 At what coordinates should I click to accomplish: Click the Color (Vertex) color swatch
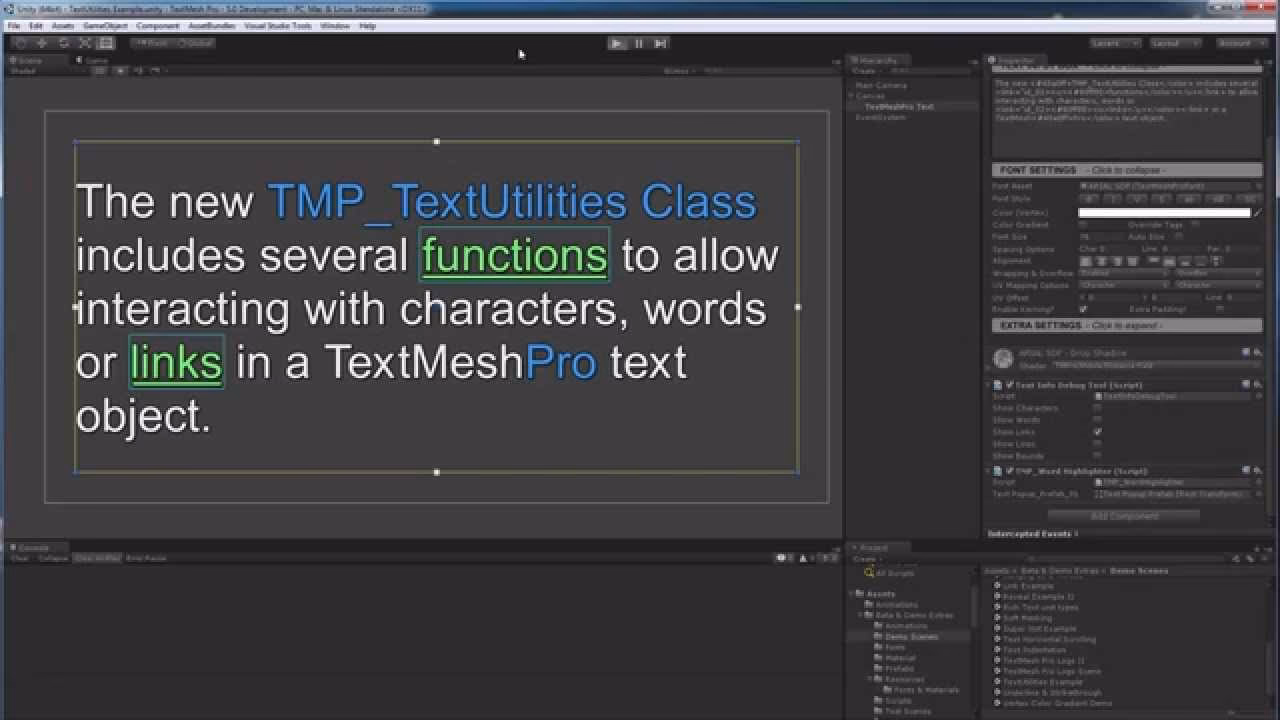click(x=1165, y=212)
